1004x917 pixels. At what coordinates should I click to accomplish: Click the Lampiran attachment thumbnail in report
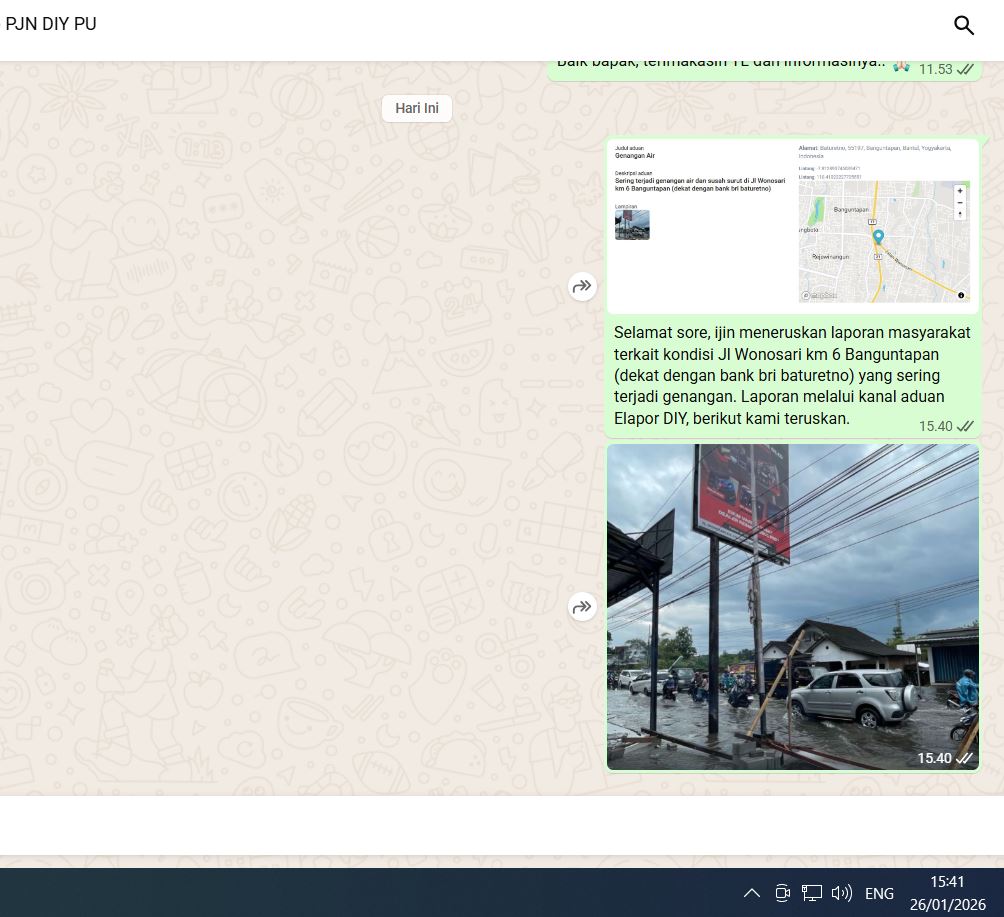pyautogui.click(x=632, y=225)
